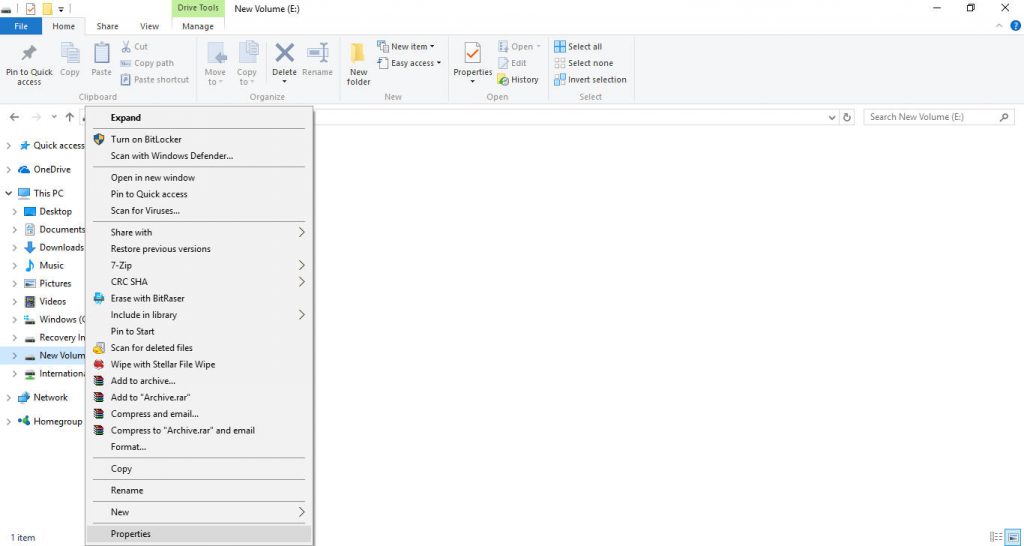
Task: Click the Refresh button beside address bar
Action: tap(847, 118)
